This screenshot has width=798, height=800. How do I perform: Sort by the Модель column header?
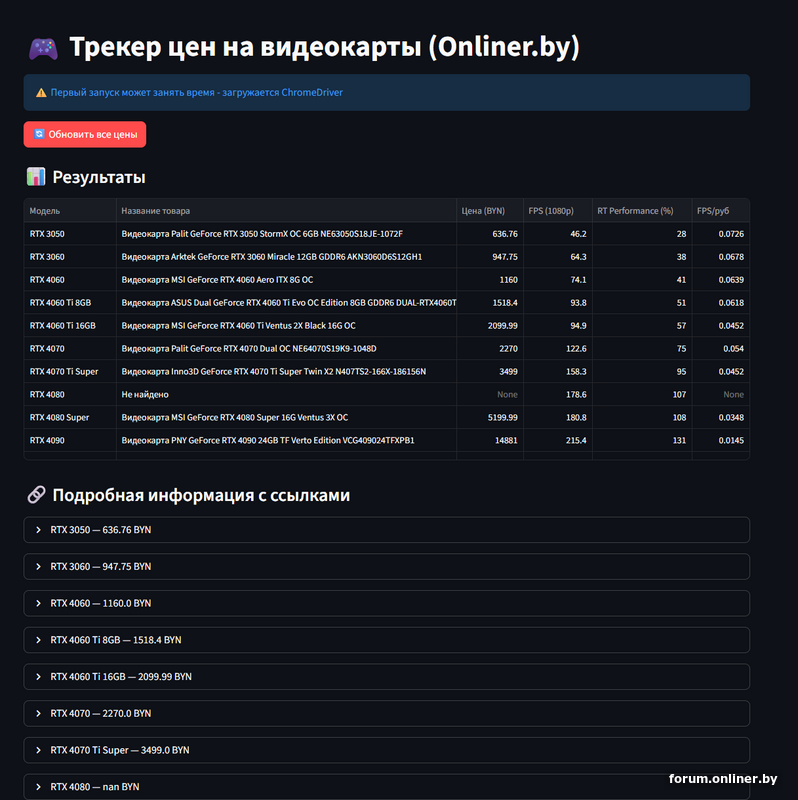pos(70,211)
